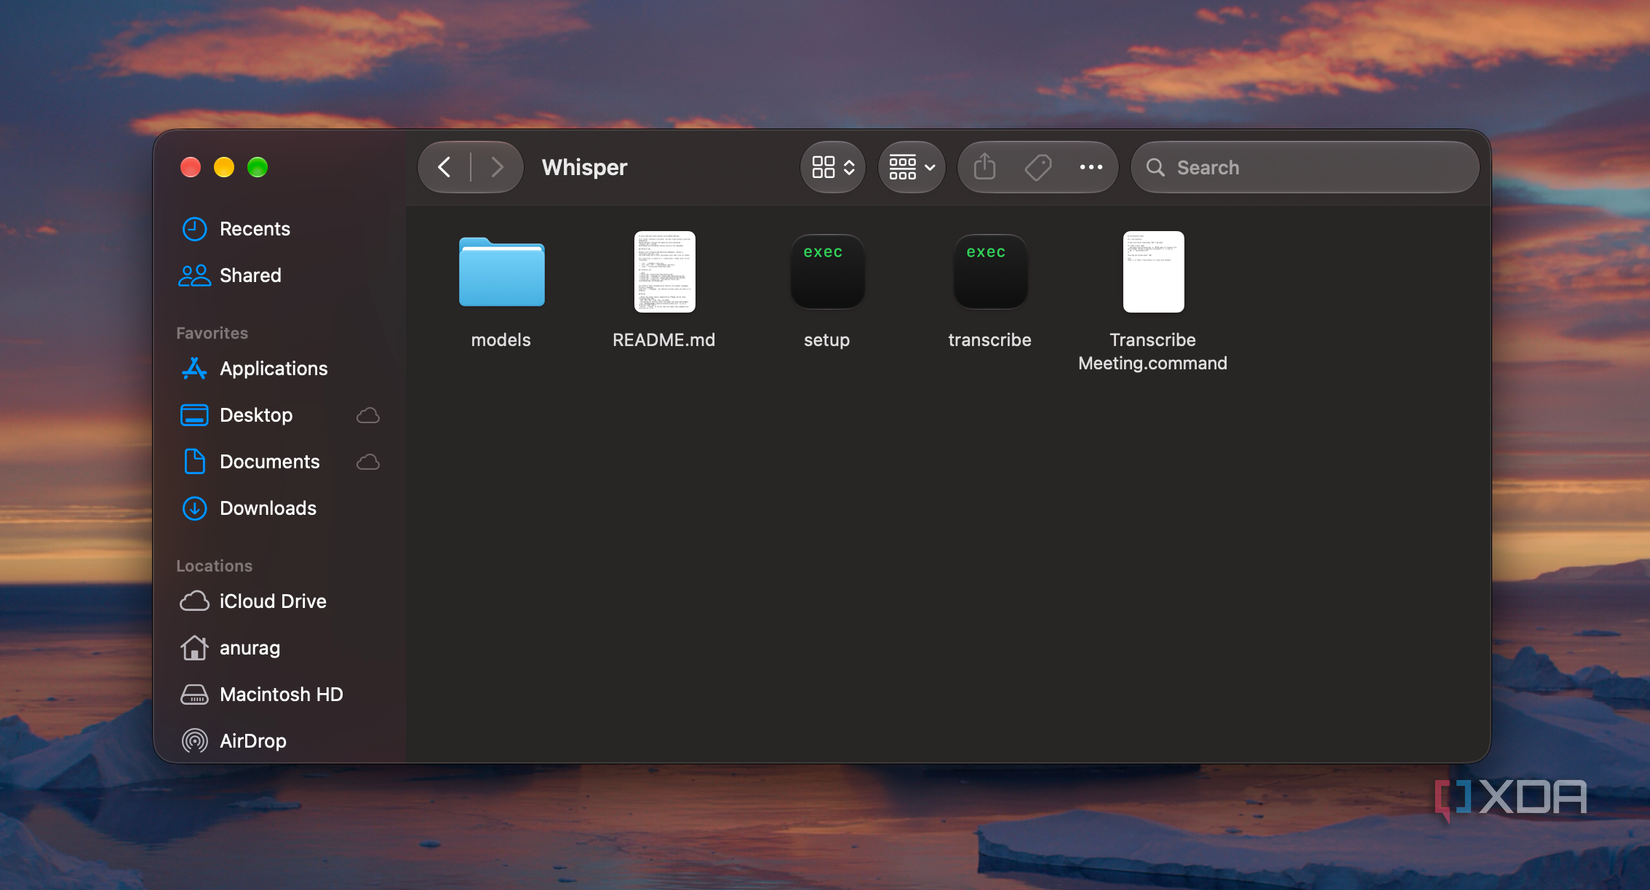Open the More actions ellipsis menu

tap(1091, 167)
